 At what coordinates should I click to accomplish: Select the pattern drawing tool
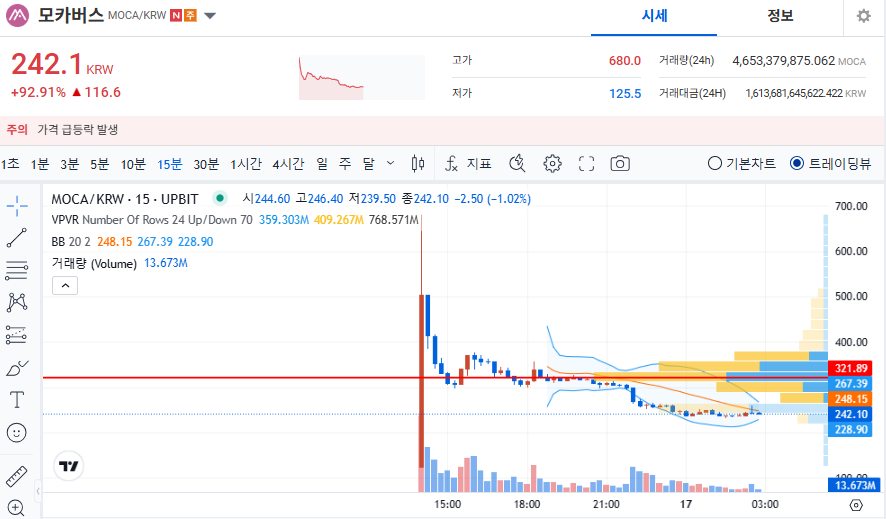pyautogui.click(x=17, y=303)
